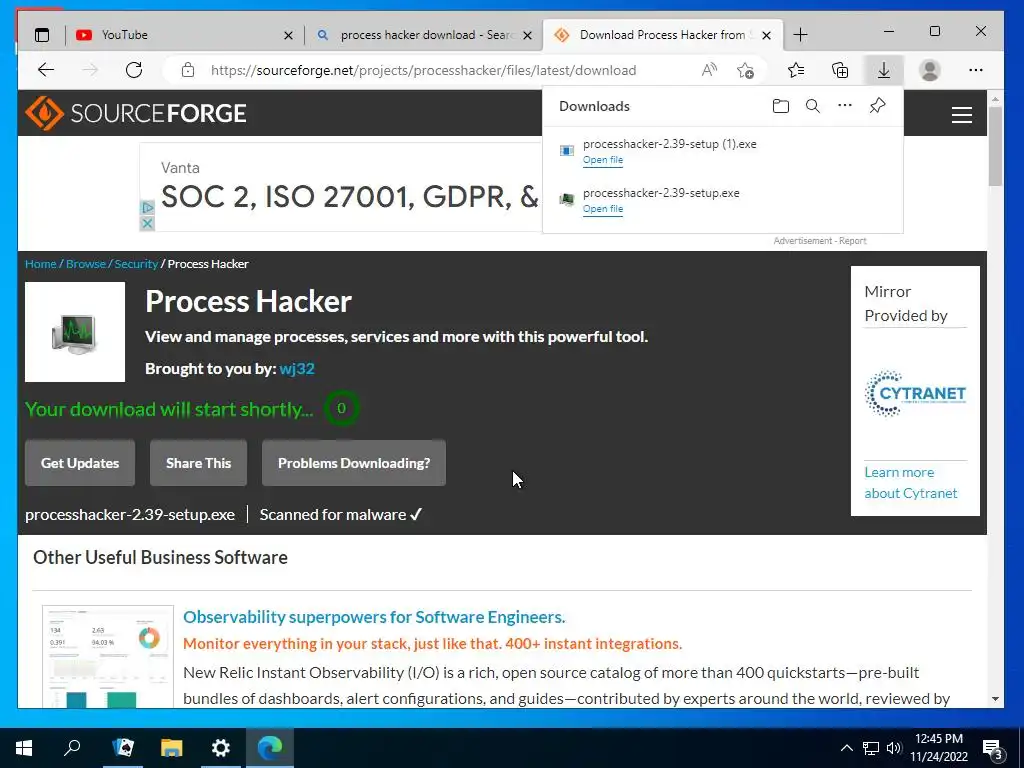Search downloads with magnifier icon

(x=812, y=106)
